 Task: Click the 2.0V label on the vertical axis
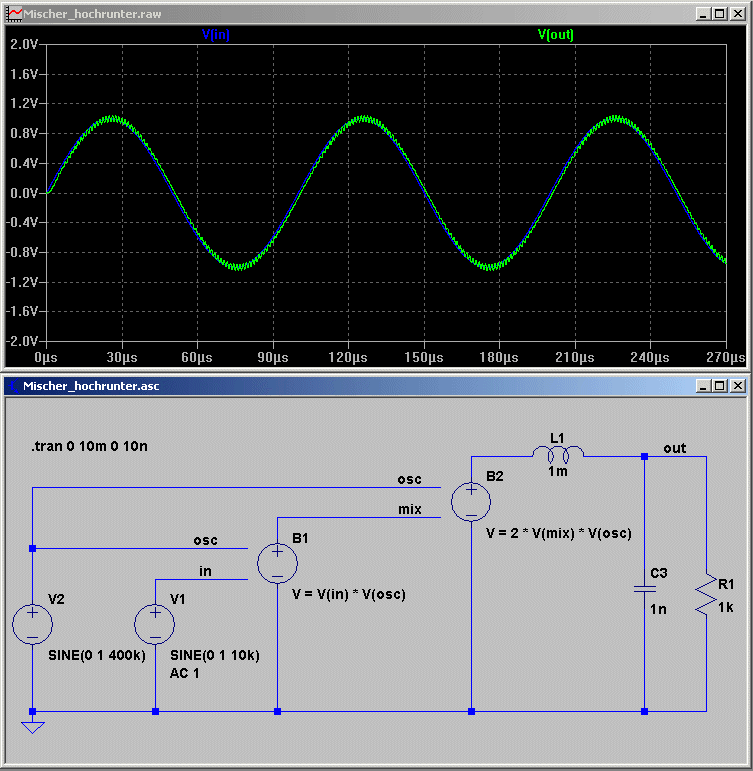pyautogui.click(x=24, y=44)
